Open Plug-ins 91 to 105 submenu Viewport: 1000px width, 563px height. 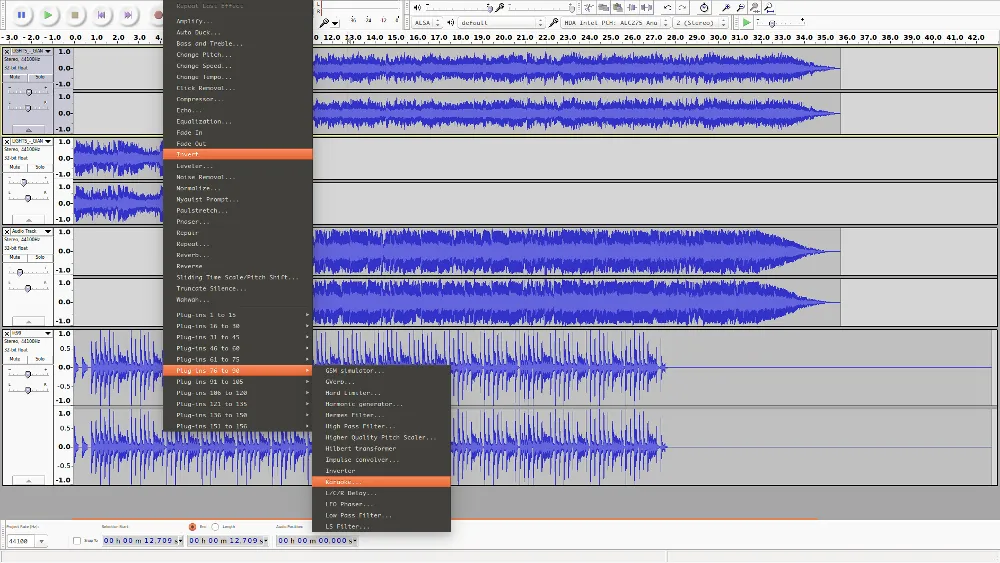click(237, 382)
